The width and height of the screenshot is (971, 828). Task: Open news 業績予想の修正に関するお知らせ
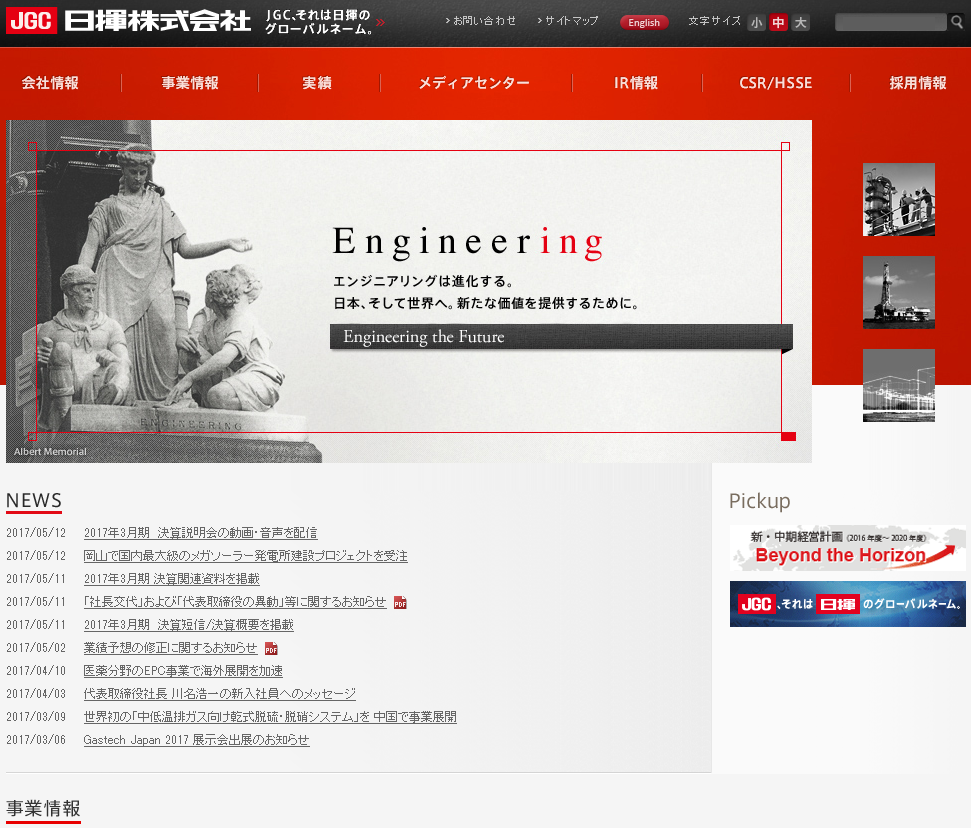click(170, 647)
